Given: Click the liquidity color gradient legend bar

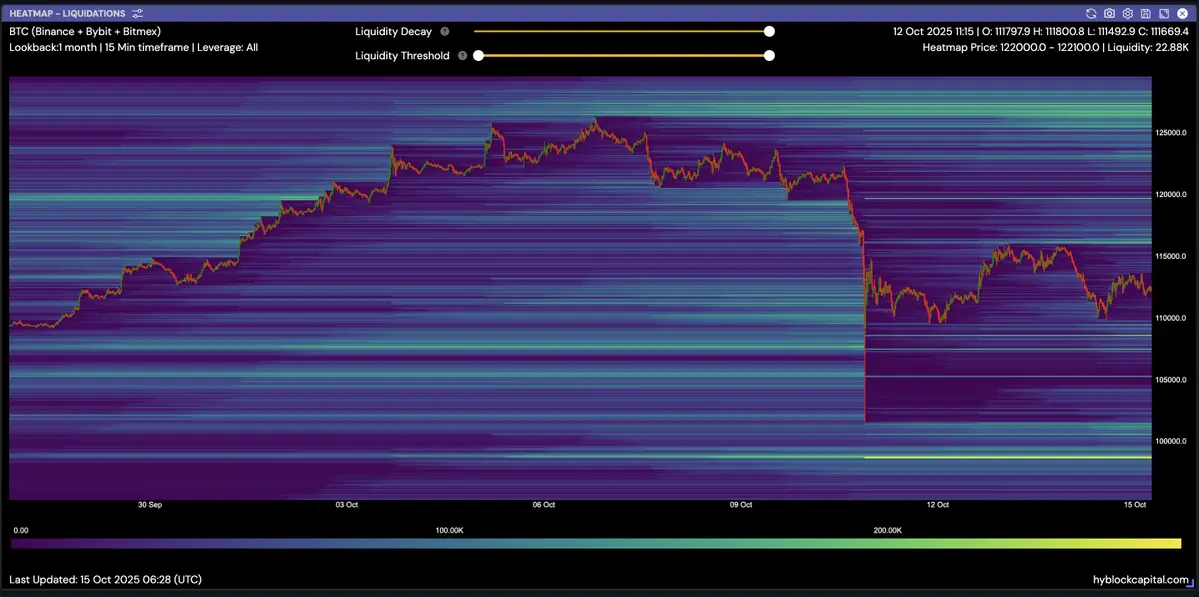Looking at the screenshot, I should 596,543.
